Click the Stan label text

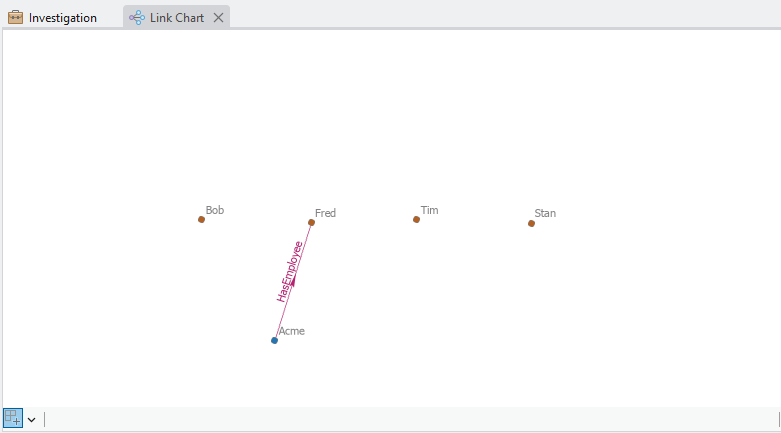click(545, 213)
